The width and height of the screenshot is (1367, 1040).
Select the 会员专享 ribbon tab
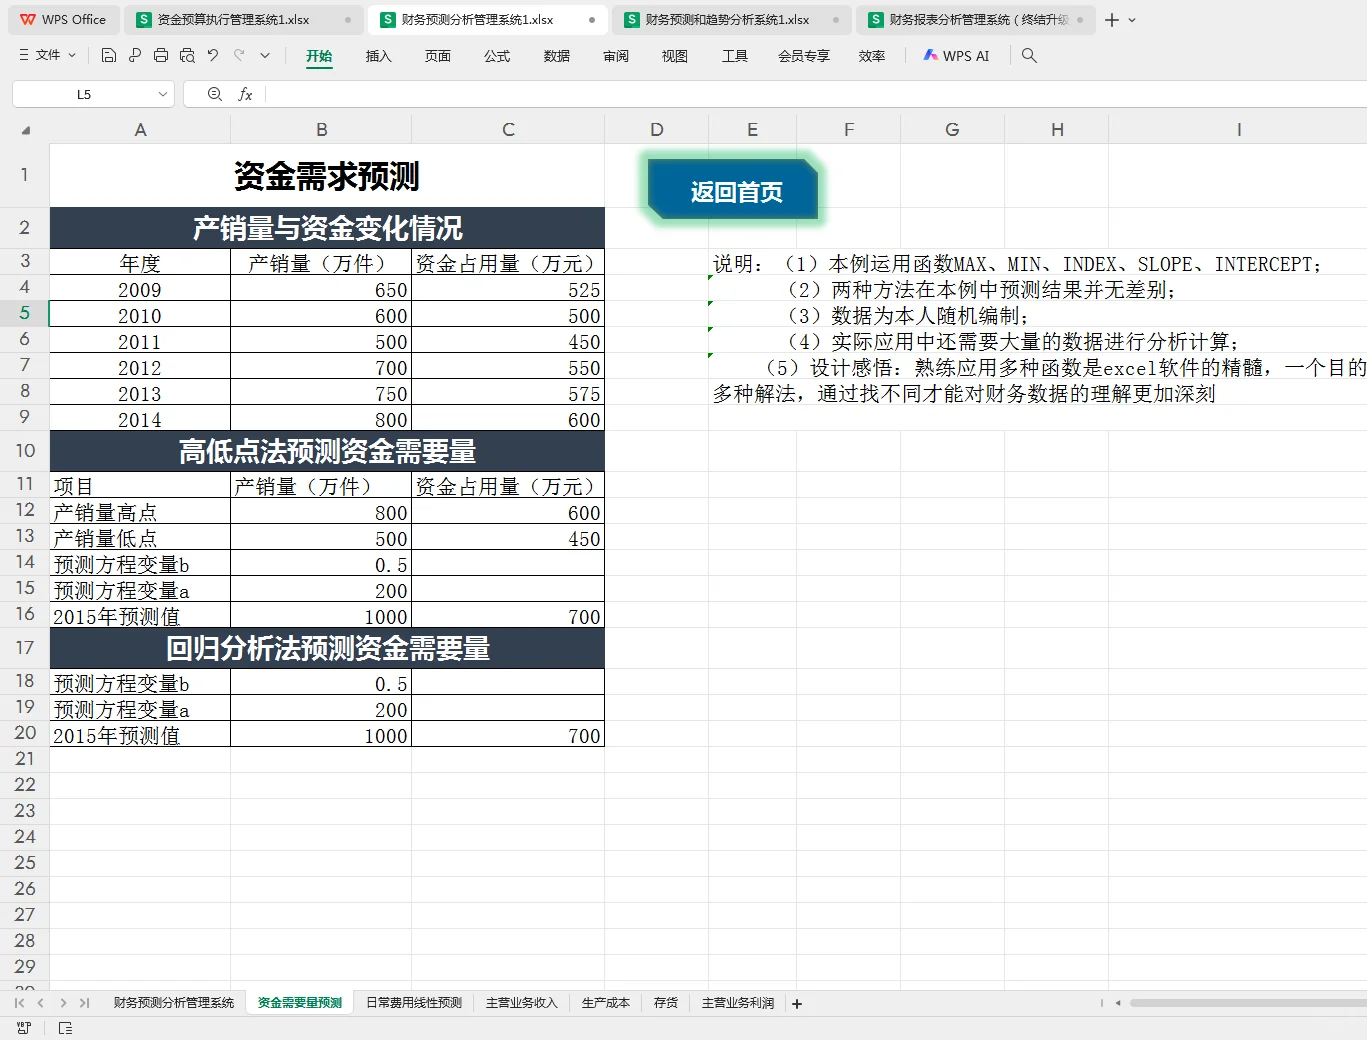[x=804, y=56]
